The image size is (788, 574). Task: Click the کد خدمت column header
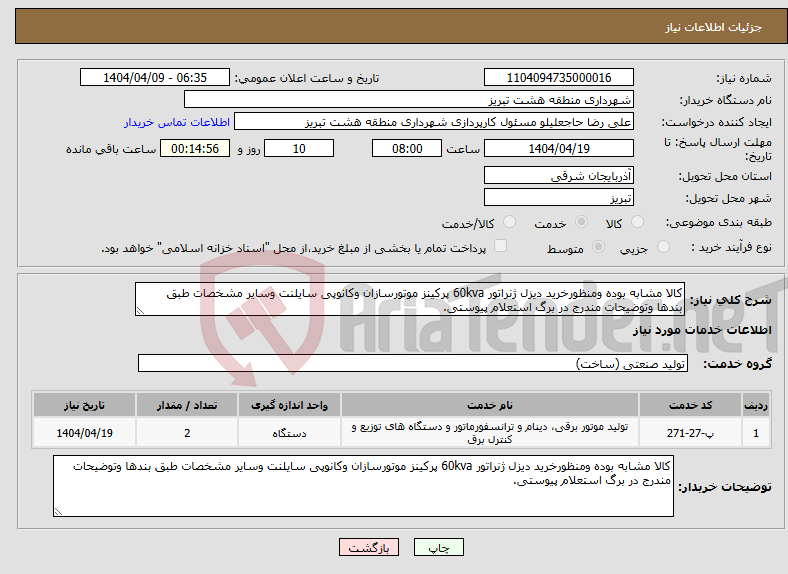point(690,405)
